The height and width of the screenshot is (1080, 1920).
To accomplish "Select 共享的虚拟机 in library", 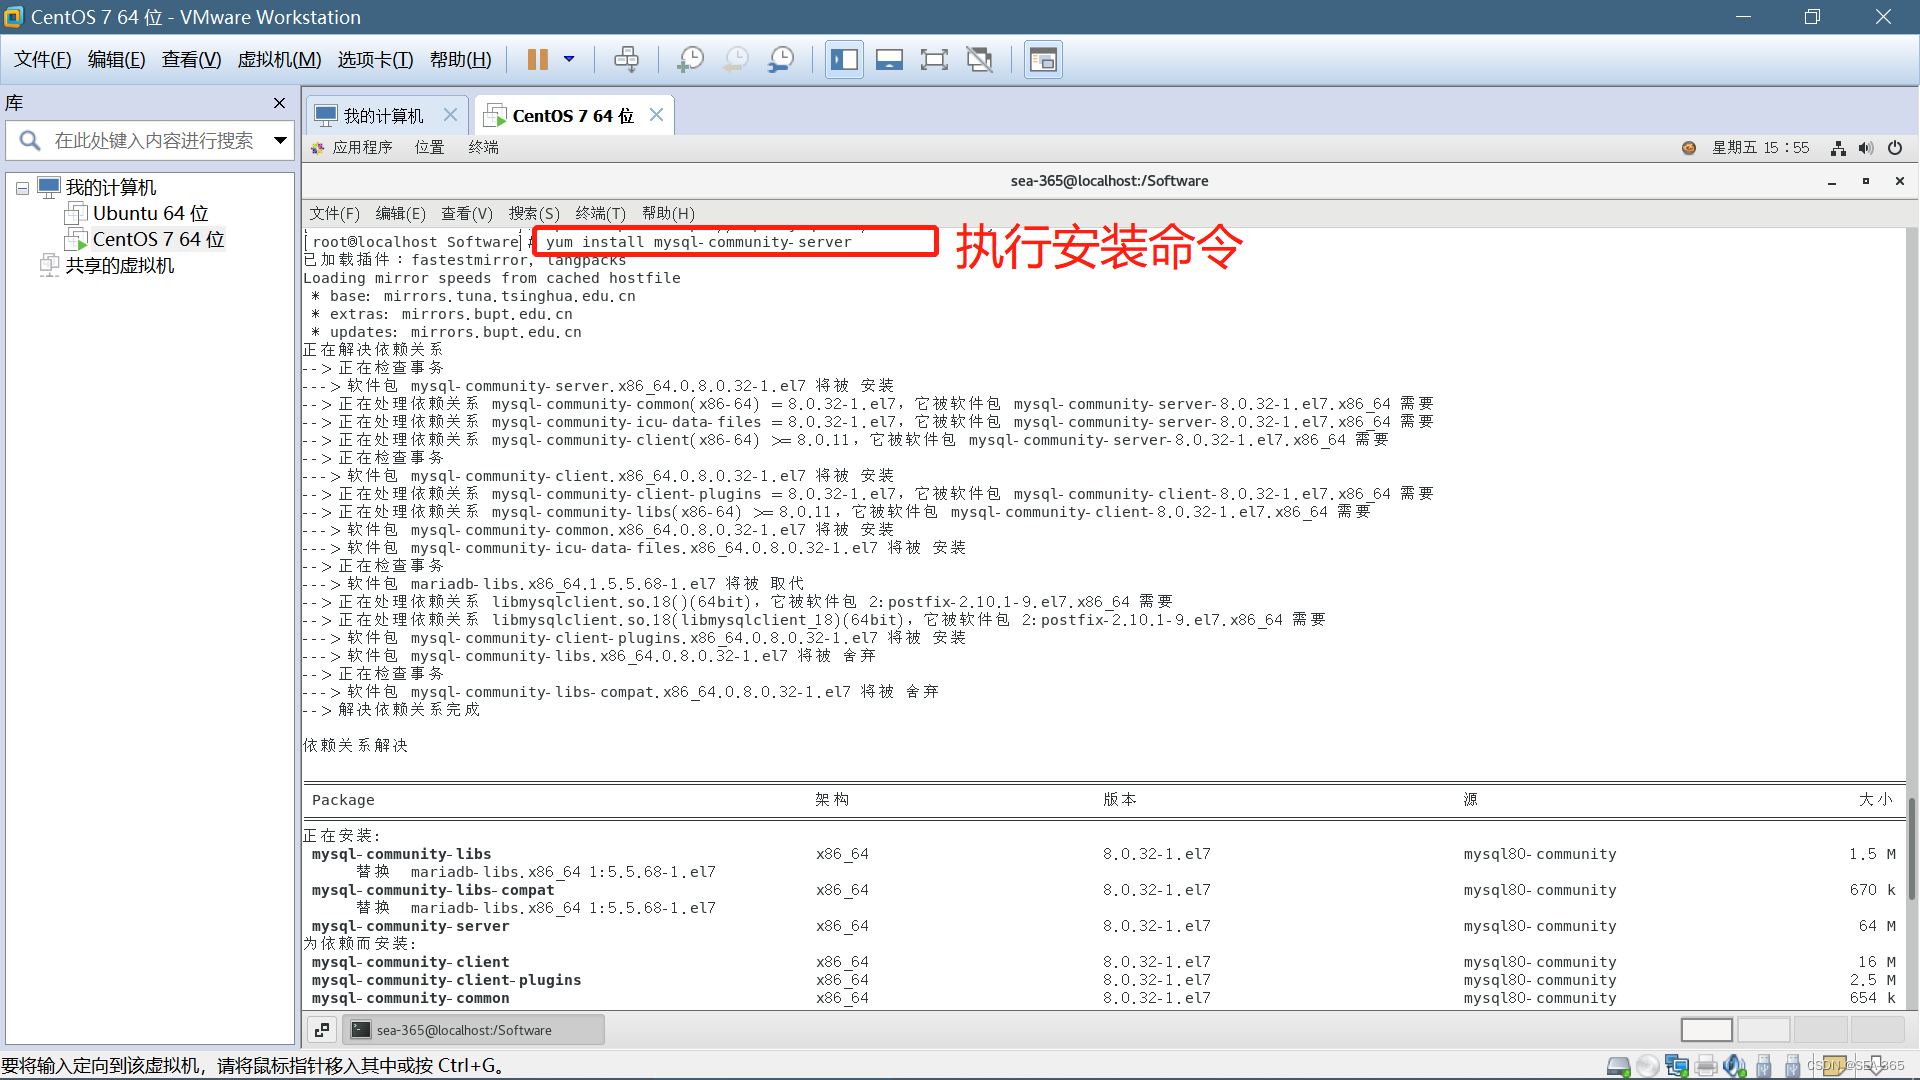I will [119, 266].
